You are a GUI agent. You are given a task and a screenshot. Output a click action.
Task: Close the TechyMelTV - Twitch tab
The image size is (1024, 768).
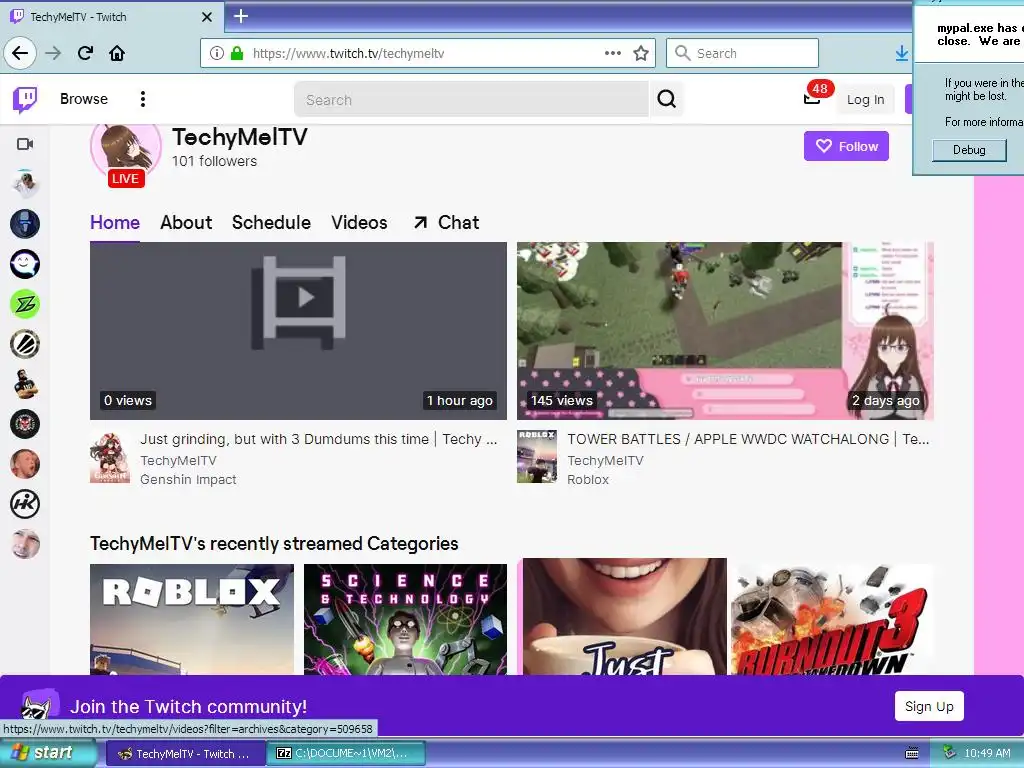(x=206, y=17)
